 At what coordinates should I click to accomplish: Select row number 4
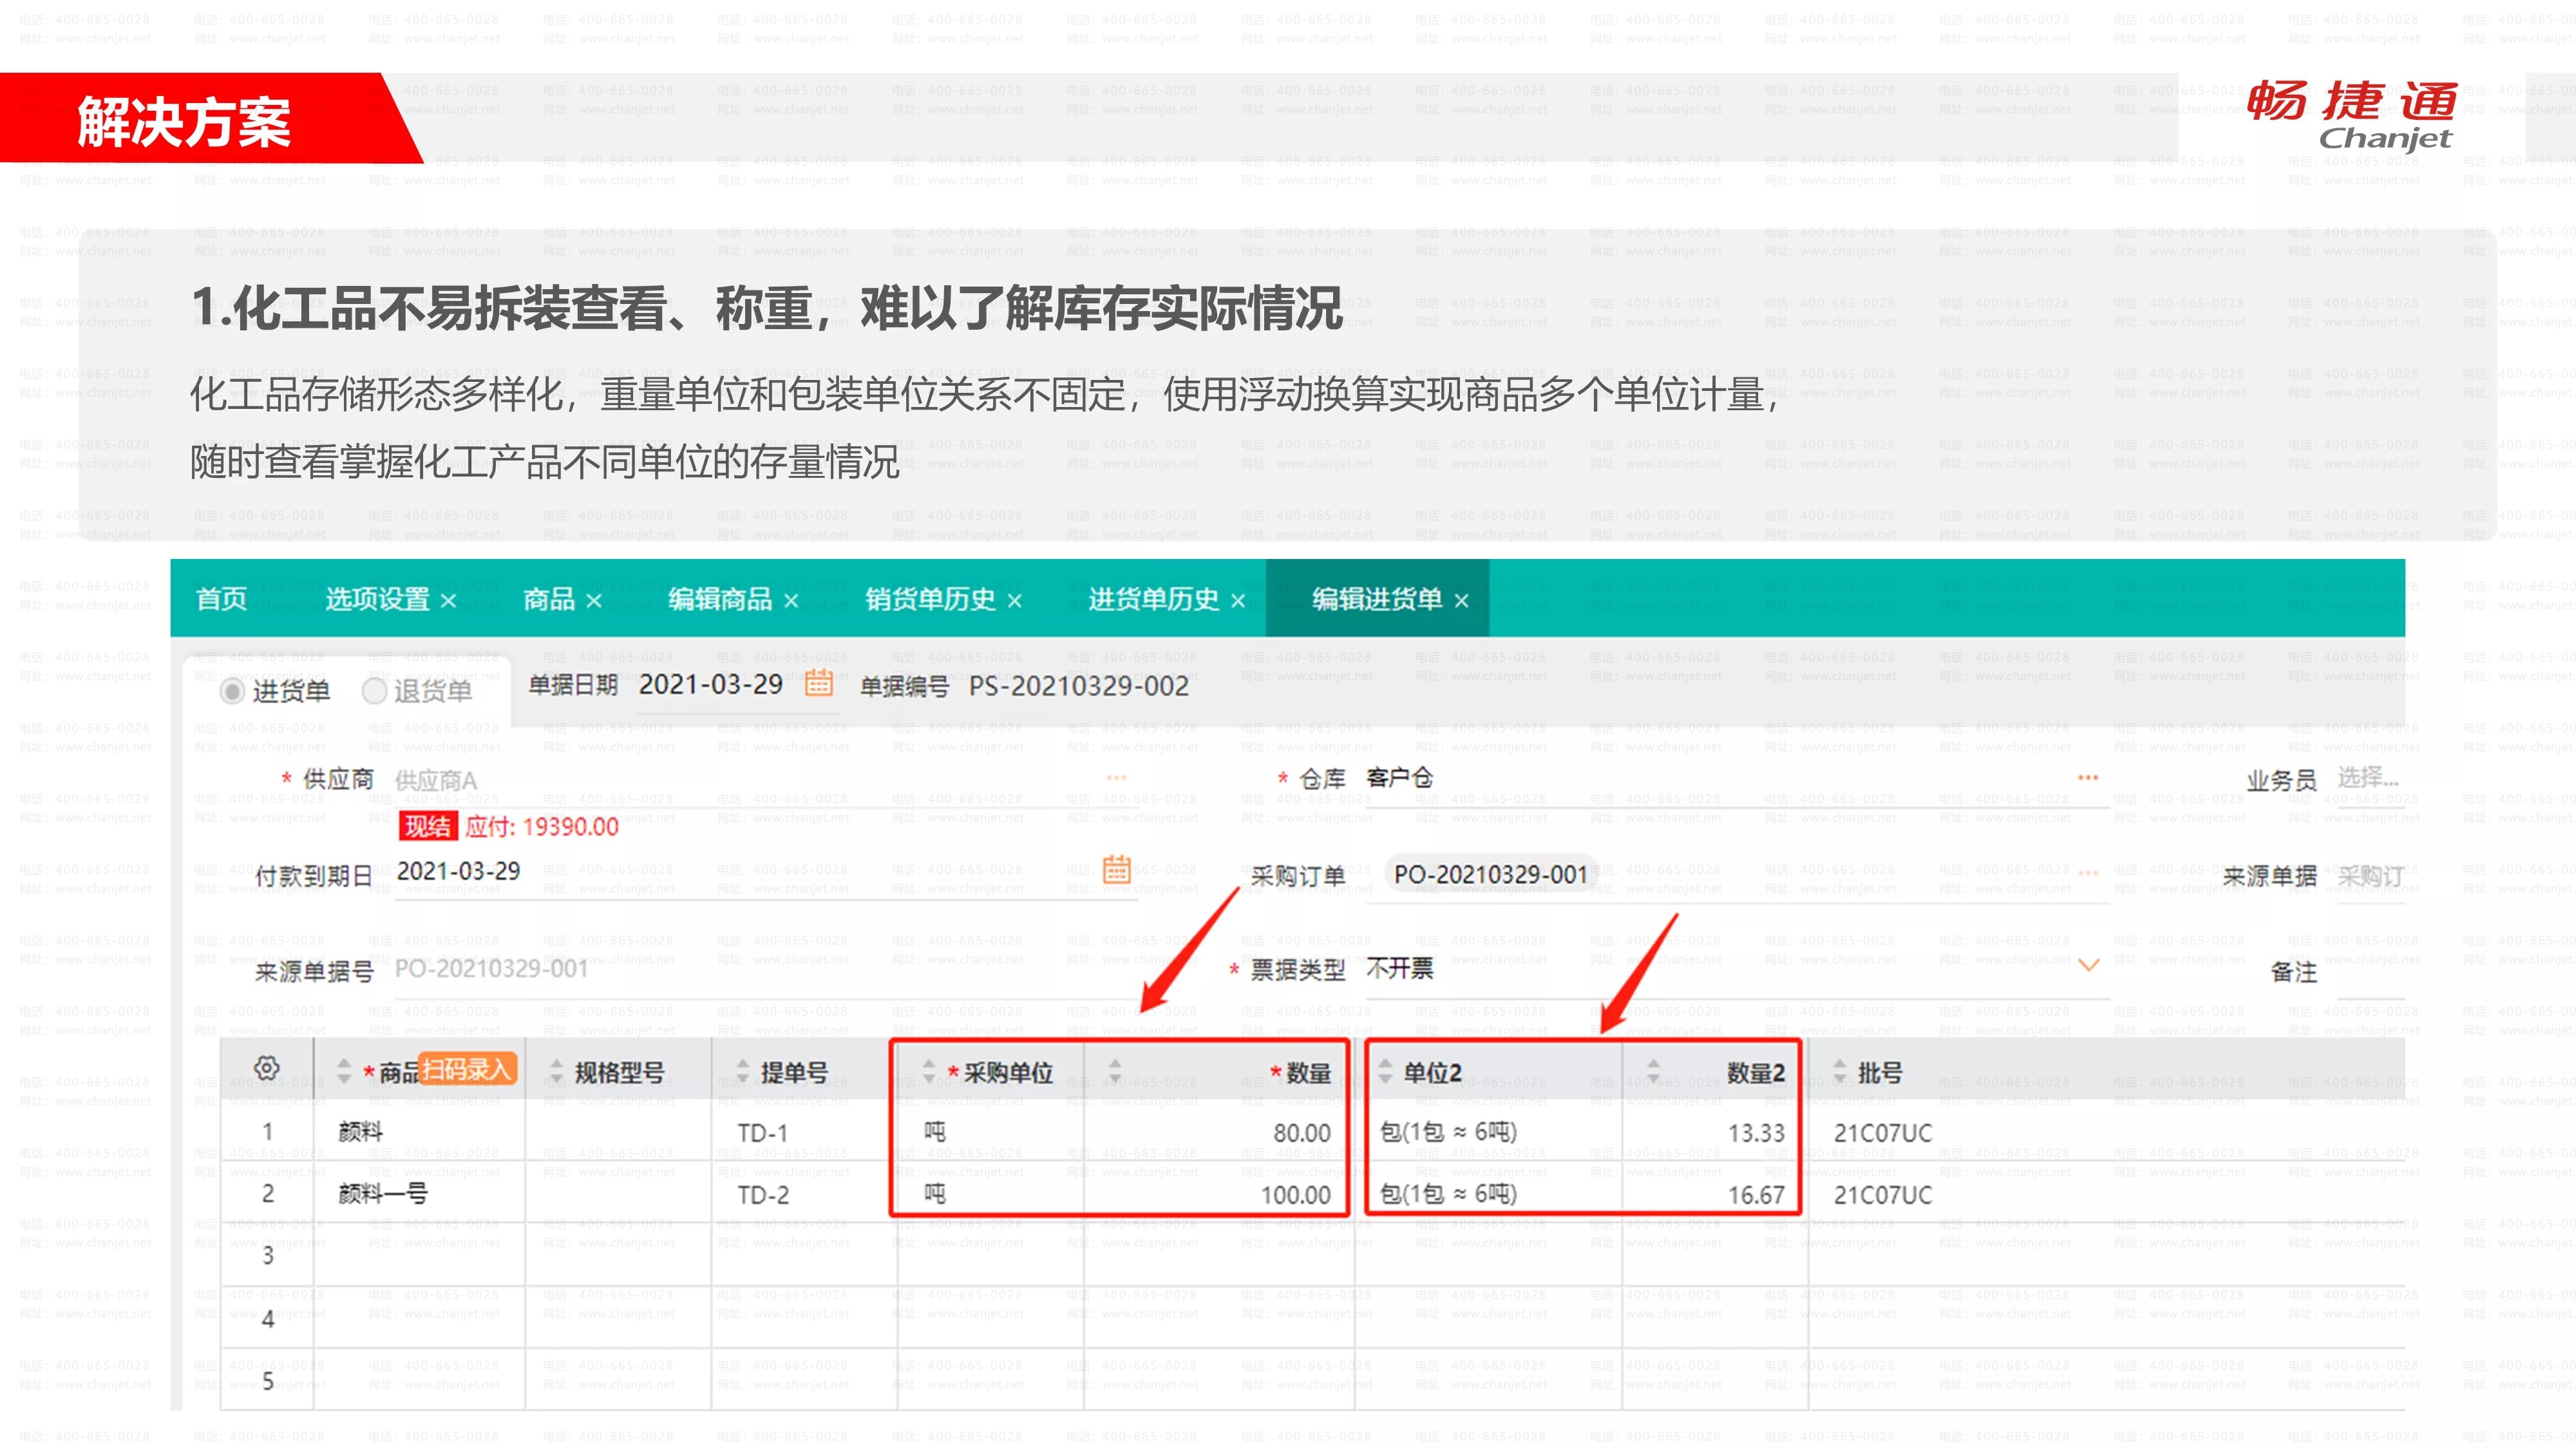pyautogui.click(x=267, y=1319)
